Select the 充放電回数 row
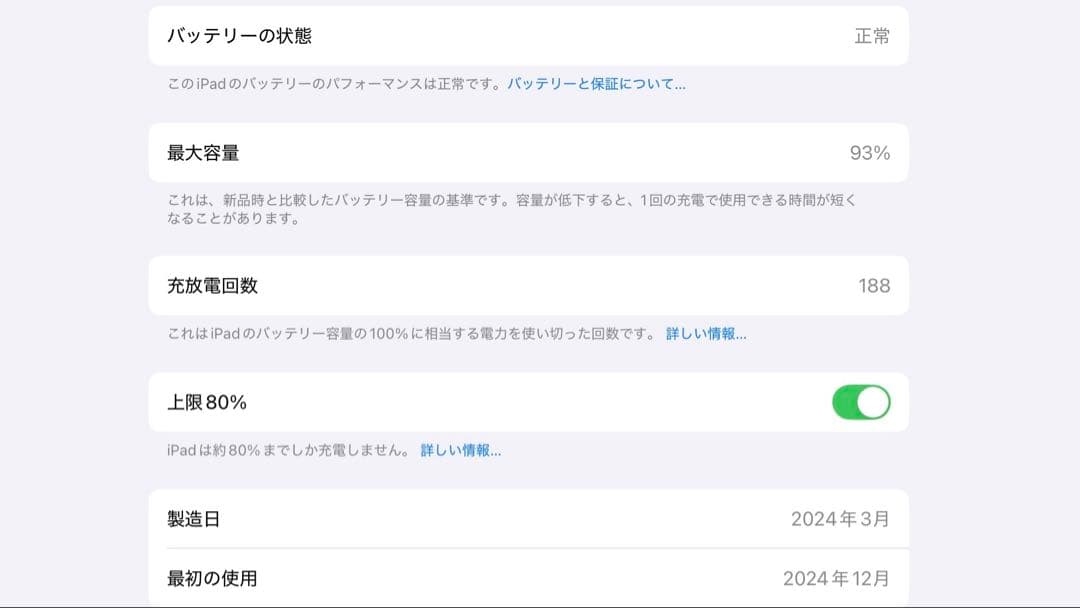 [530, 285]
